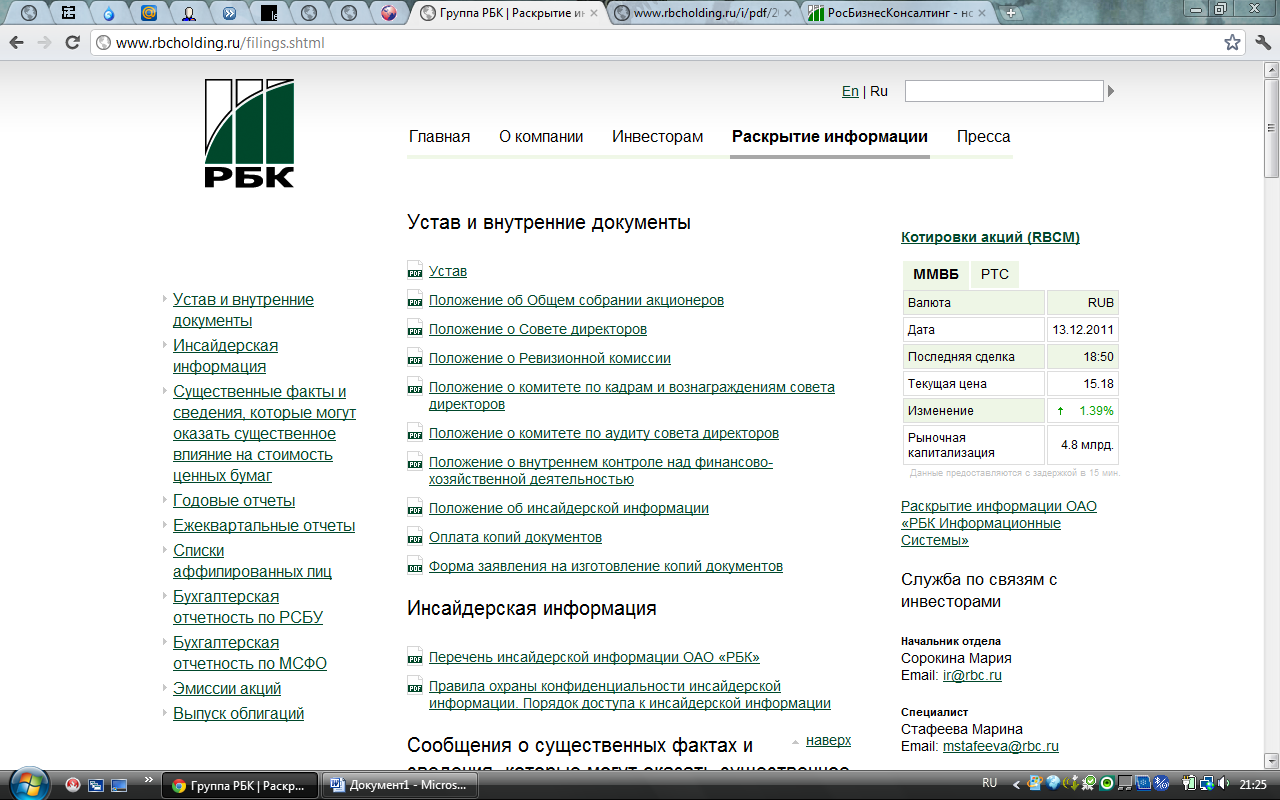The height and width of the screenshot is (800, 1280).
Task: Open Раскрытие информации ОАО «РБК Информационные Системы»
Action: pyautogui.click(x=999, y=523)
